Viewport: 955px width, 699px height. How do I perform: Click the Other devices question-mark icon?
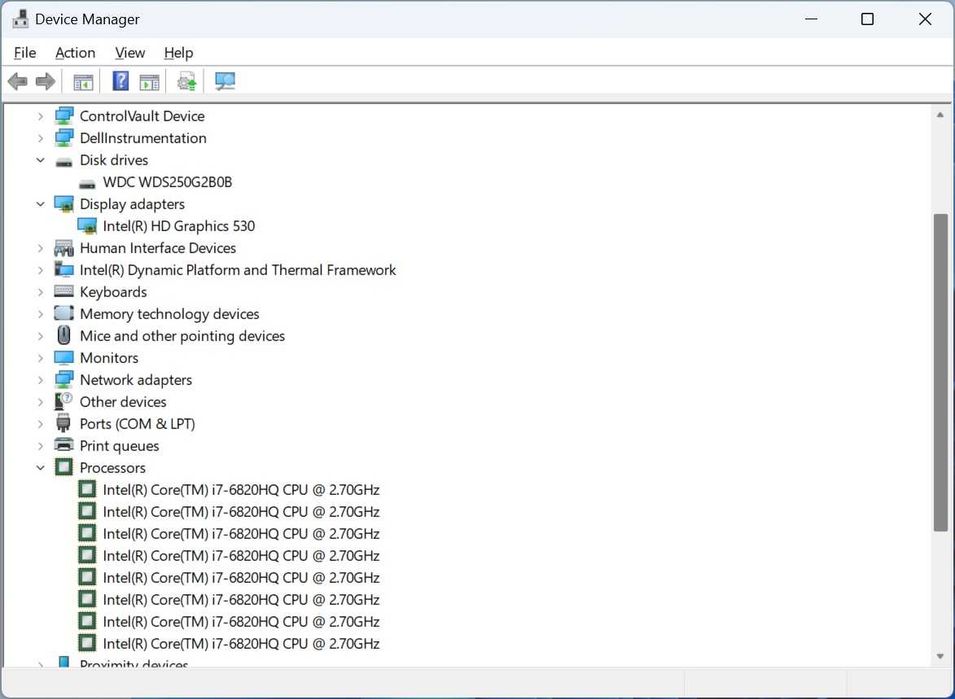point(64,401)
